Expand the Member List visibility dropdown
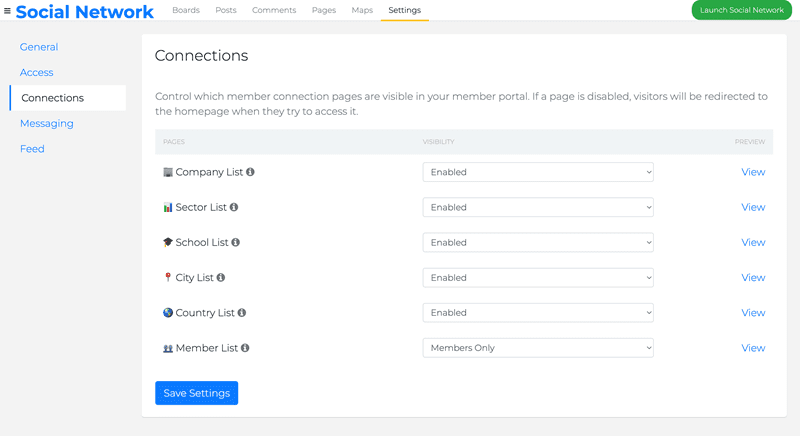The width and height of the screenshot is (800, 436). tap(538, 348)
